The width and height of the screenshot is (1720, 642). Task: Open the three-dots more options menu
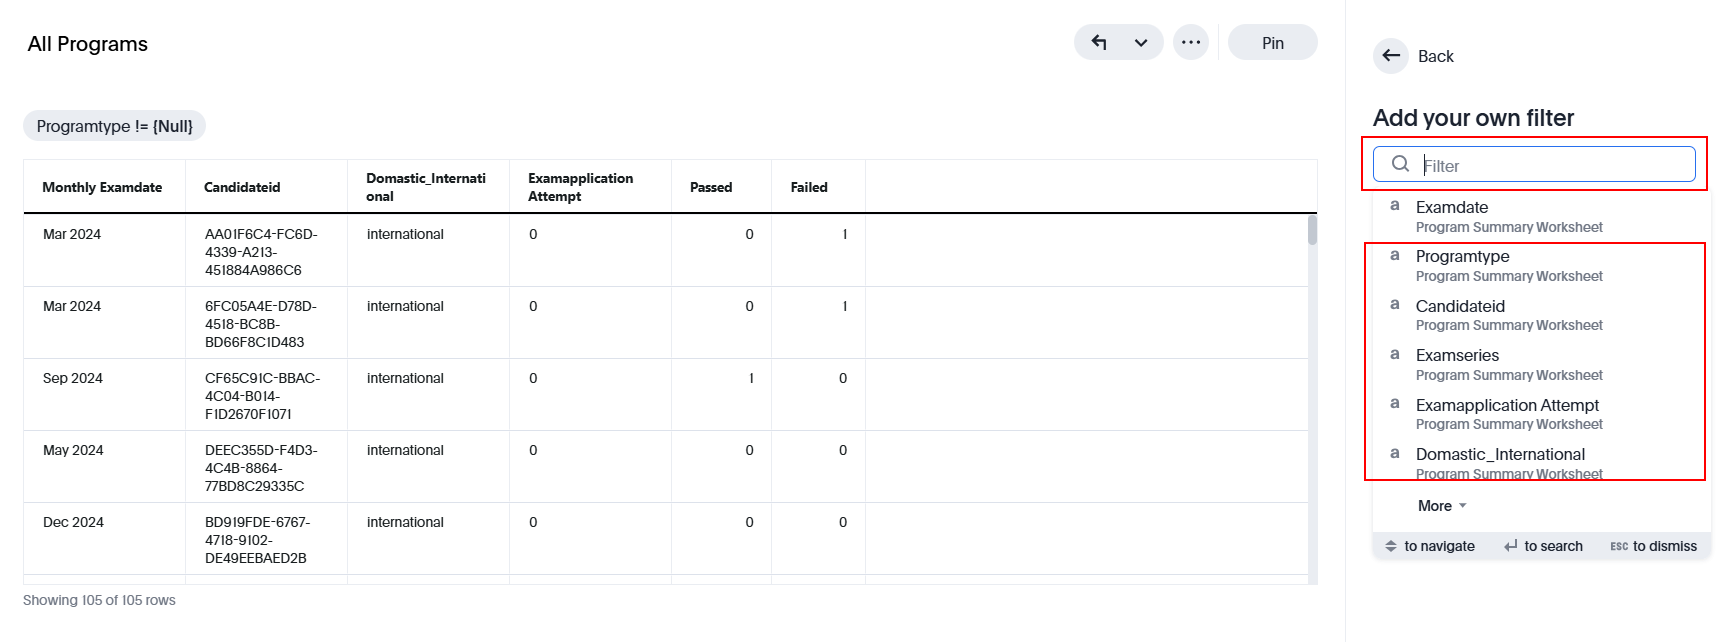pyautogui.click(x=1191, y=42)
